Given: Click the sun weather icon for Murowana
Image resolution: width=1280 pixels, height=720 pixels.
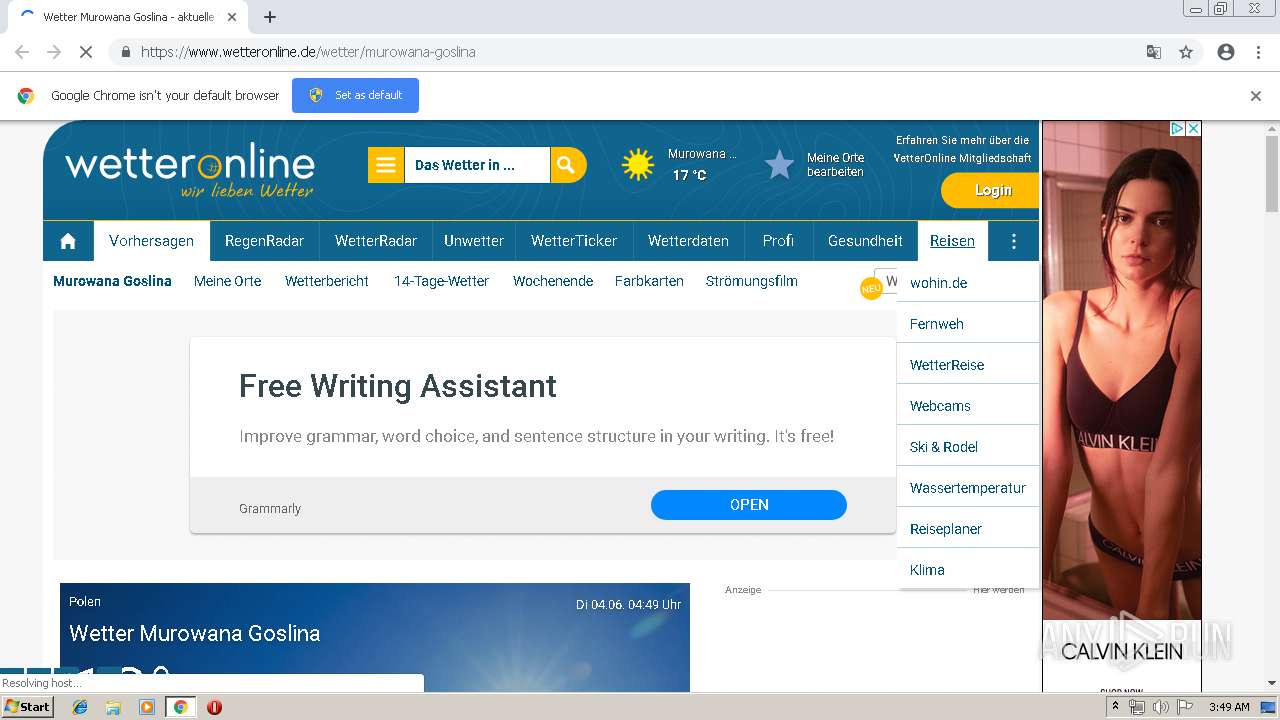Looking at the screenshot, I should click(638, 164).
